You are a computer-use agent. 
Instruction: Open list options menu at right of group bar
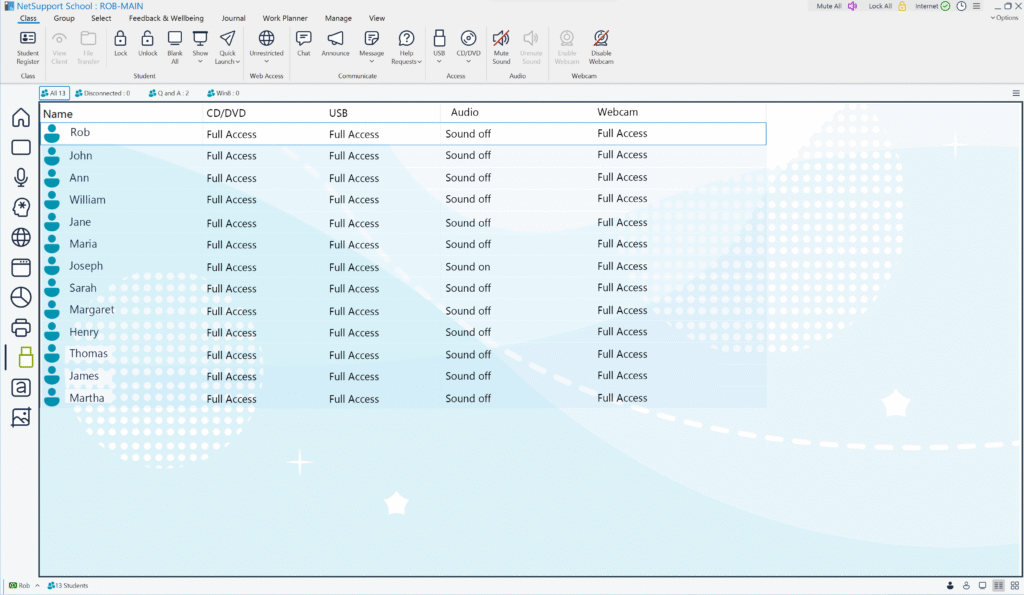[x=1016, y=93]
